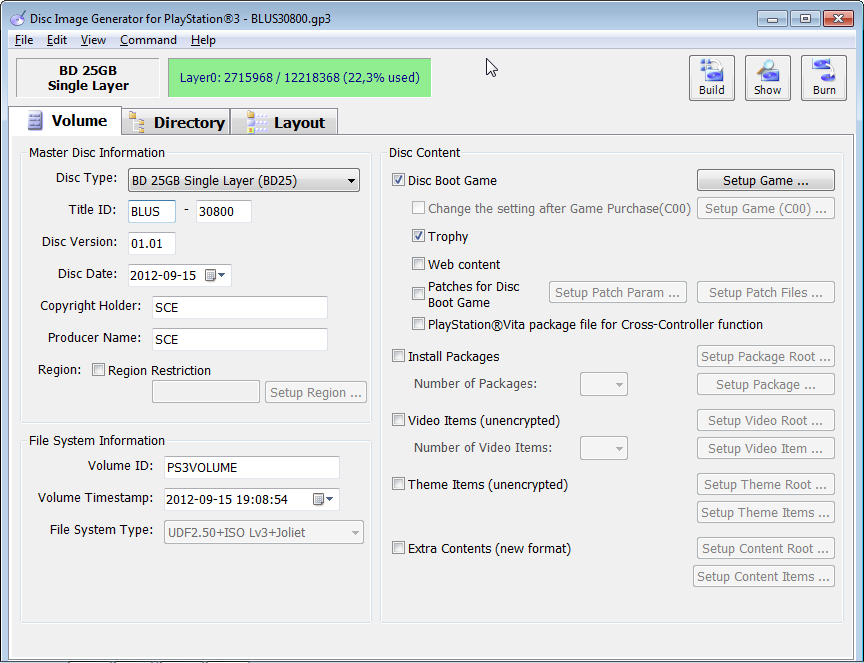Uncheck the Disc Boot Game checkbox
Image resolution: width=864 pixels, height=663 pixels.
coord(398,180)
